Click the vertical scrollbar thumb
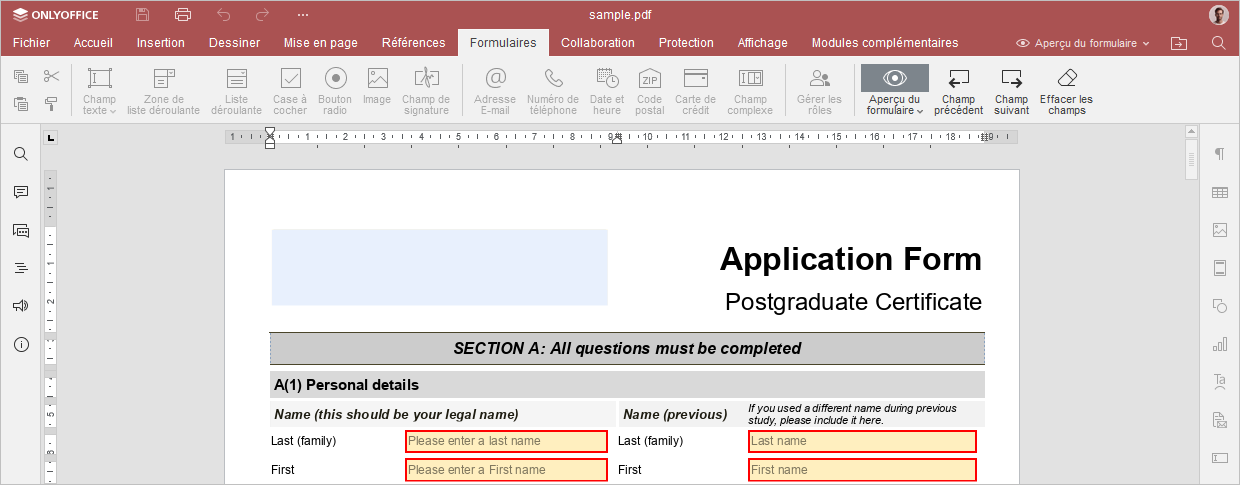The height and width of the screenshot is (485, 1240). 1190,160
